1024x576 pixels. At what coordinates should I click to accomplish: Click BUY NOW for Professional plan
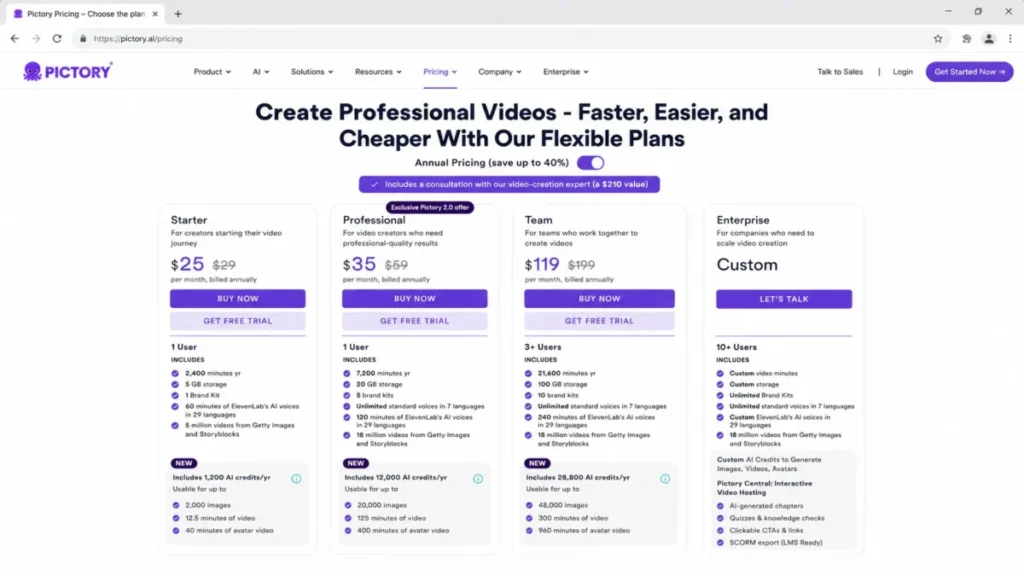point(415,298)
